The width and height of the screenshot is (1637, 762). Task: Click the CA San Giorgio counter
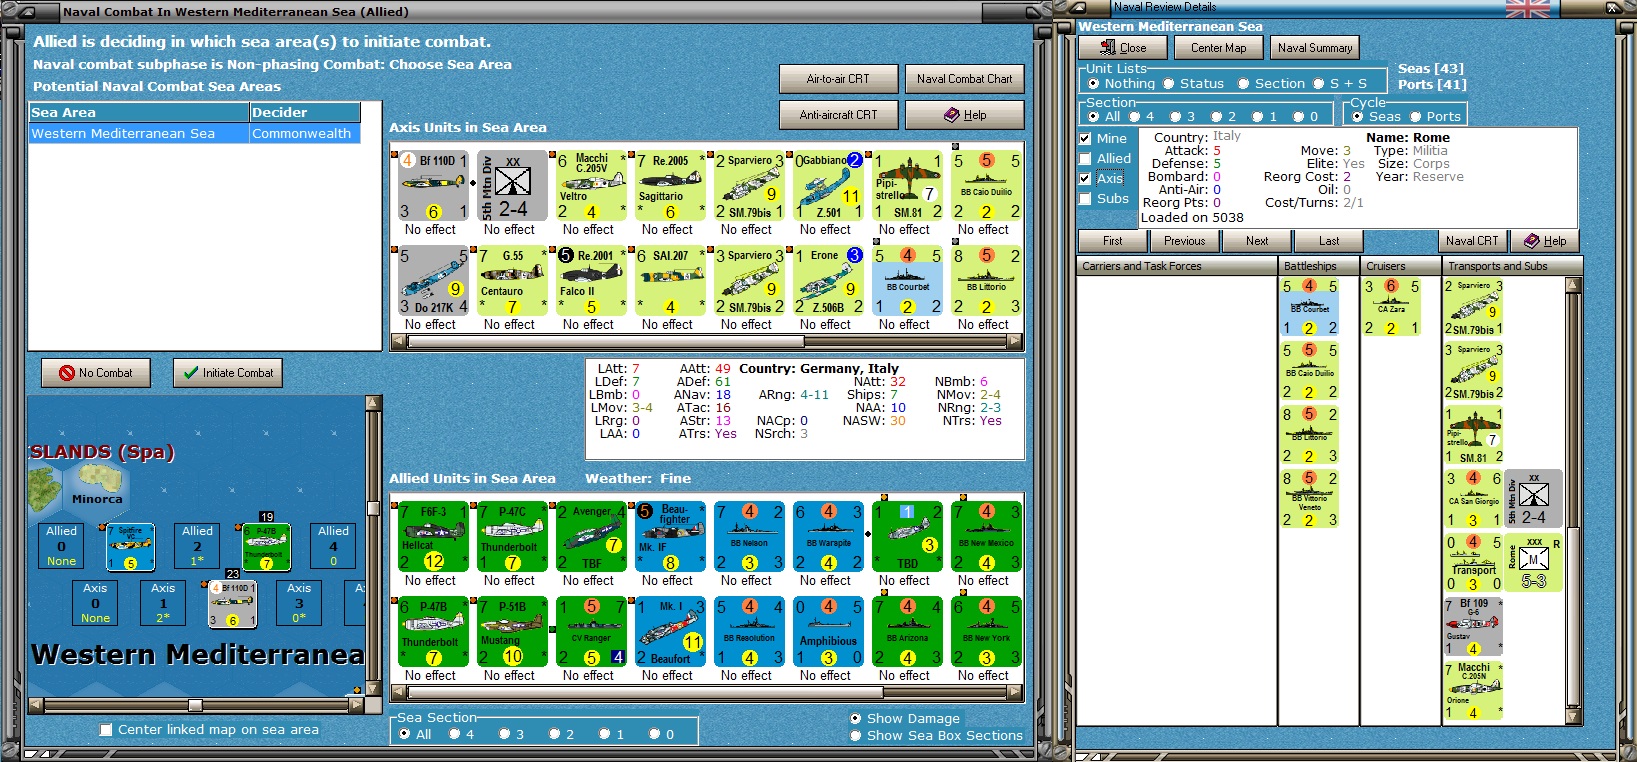point(1474,499)
